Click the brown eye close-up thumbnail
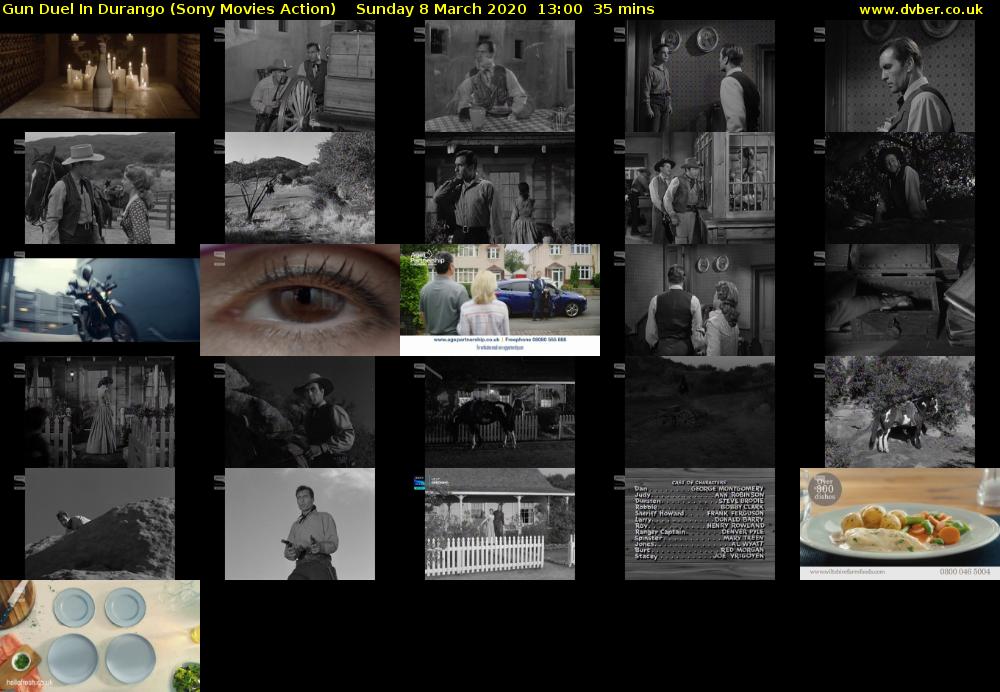Image resolution: width=1000 pixels, height=692 pixels. tap(300, 300)
